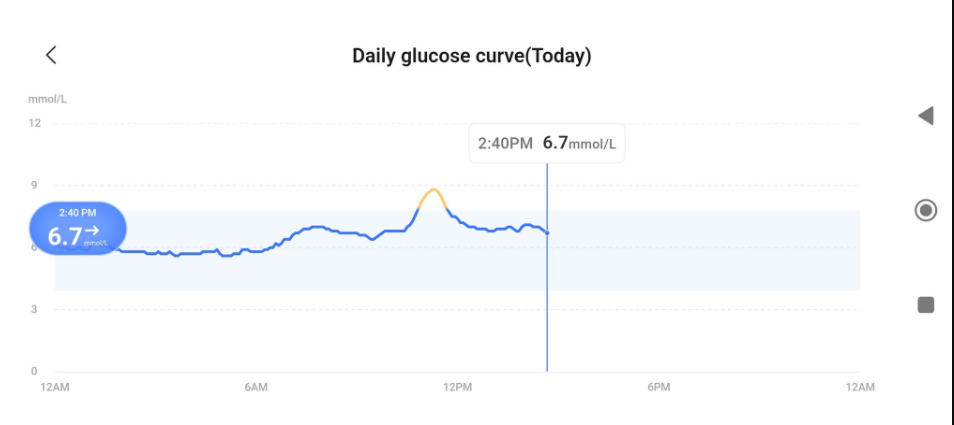Tap the rightmost 12AM time axis label
This screenshot has height=425, width=954.
tap(859, 387)
